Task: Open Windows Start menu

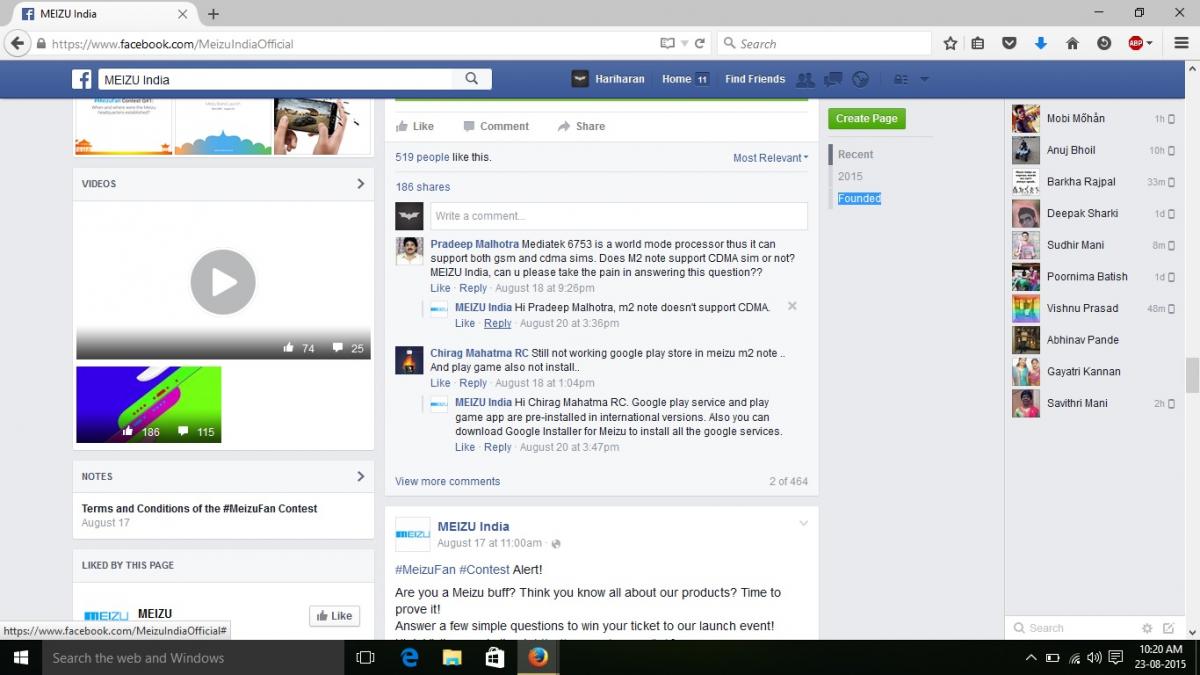Action: (x=20, y=658)
